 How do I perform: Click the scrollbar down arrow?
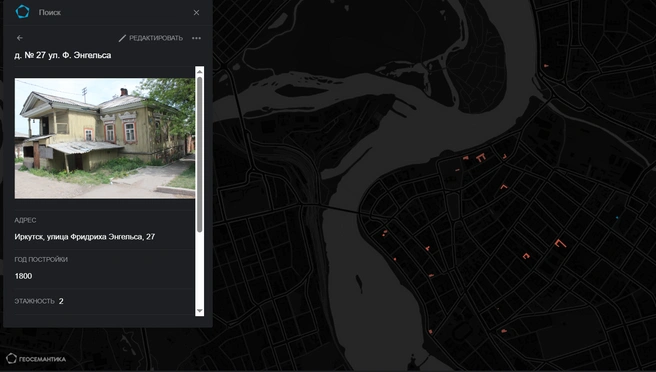pos(200,310)
